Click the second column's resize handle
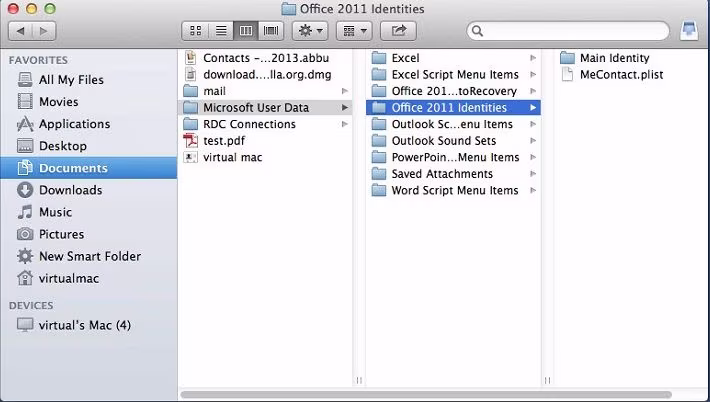The width and height of the screenshot is (710, 402). tap(547, 380)
